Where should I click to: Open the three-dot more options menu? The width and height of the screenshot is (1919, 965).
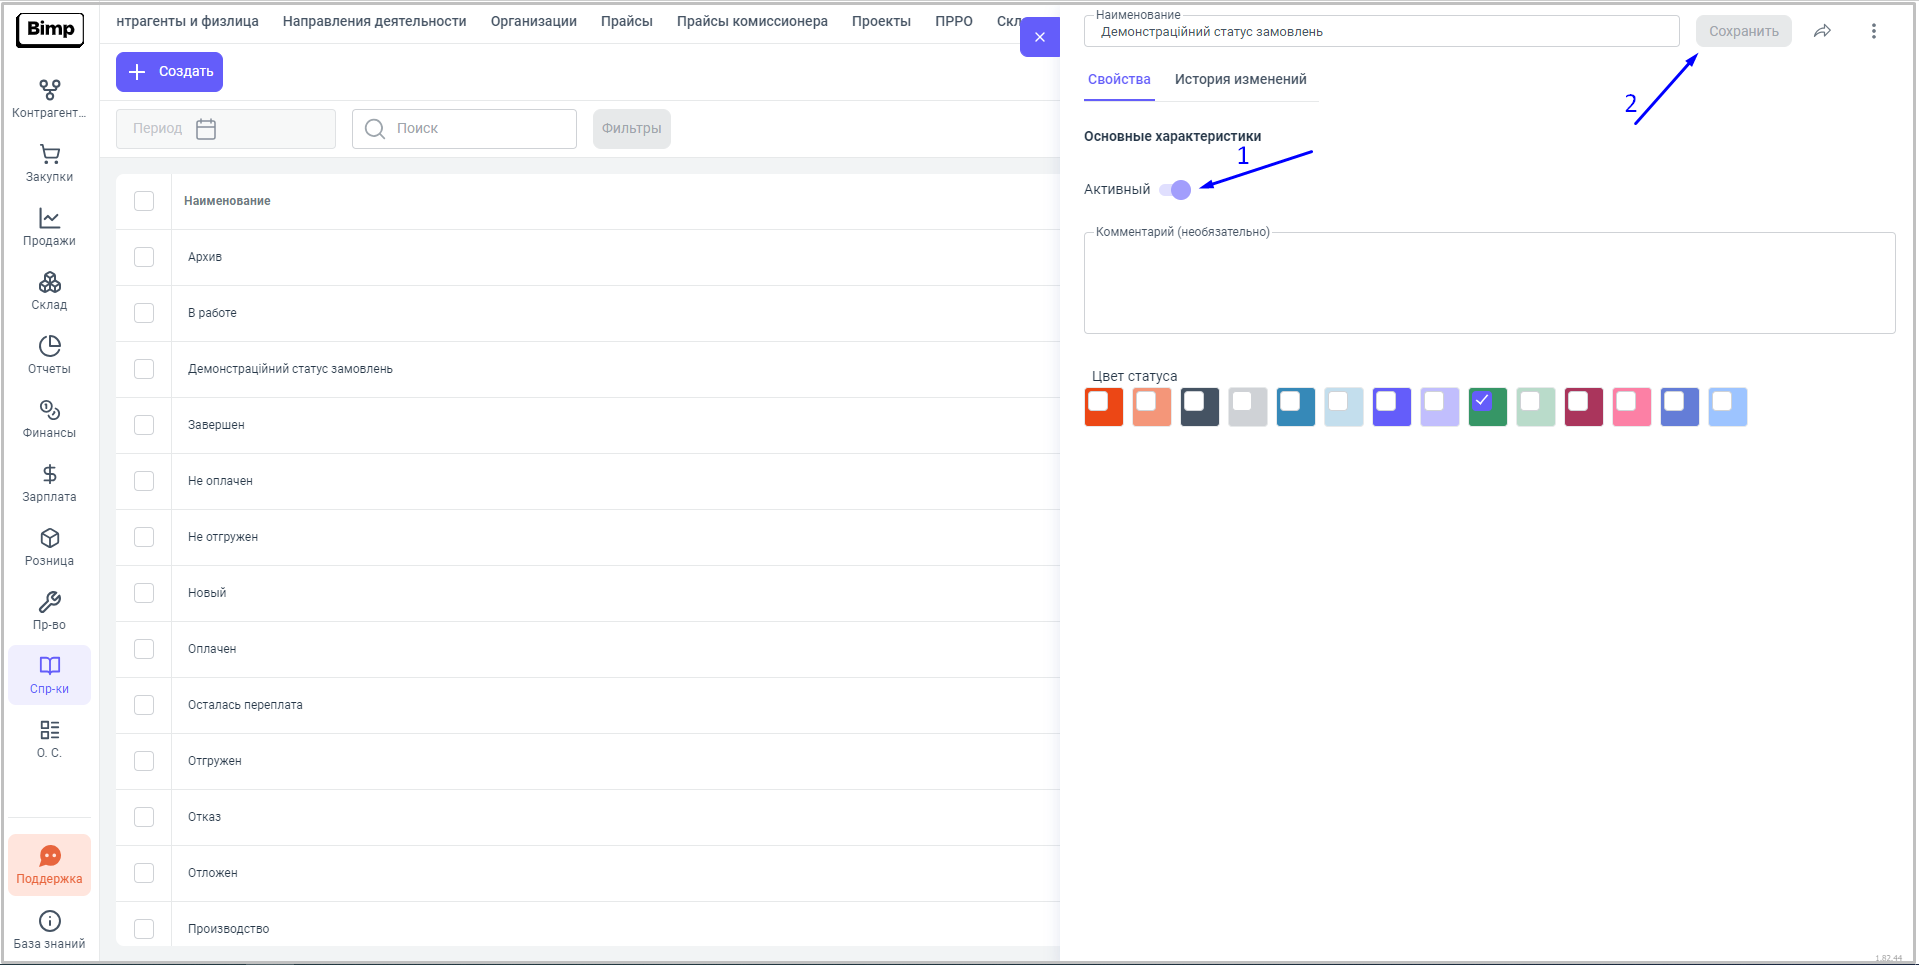pyautogui.click(x=1873, y=31)
